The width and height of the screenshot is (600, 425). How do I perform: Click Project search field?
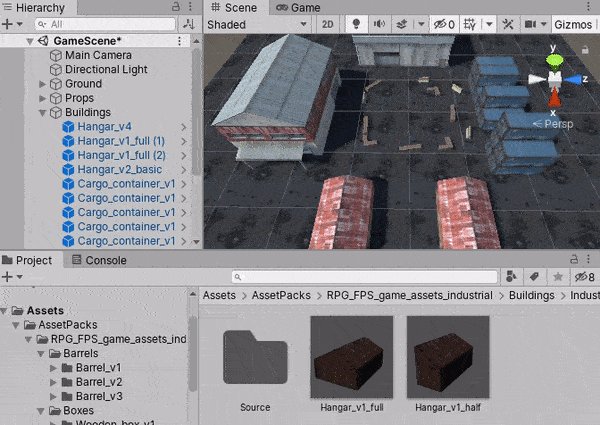pos(365,277)
